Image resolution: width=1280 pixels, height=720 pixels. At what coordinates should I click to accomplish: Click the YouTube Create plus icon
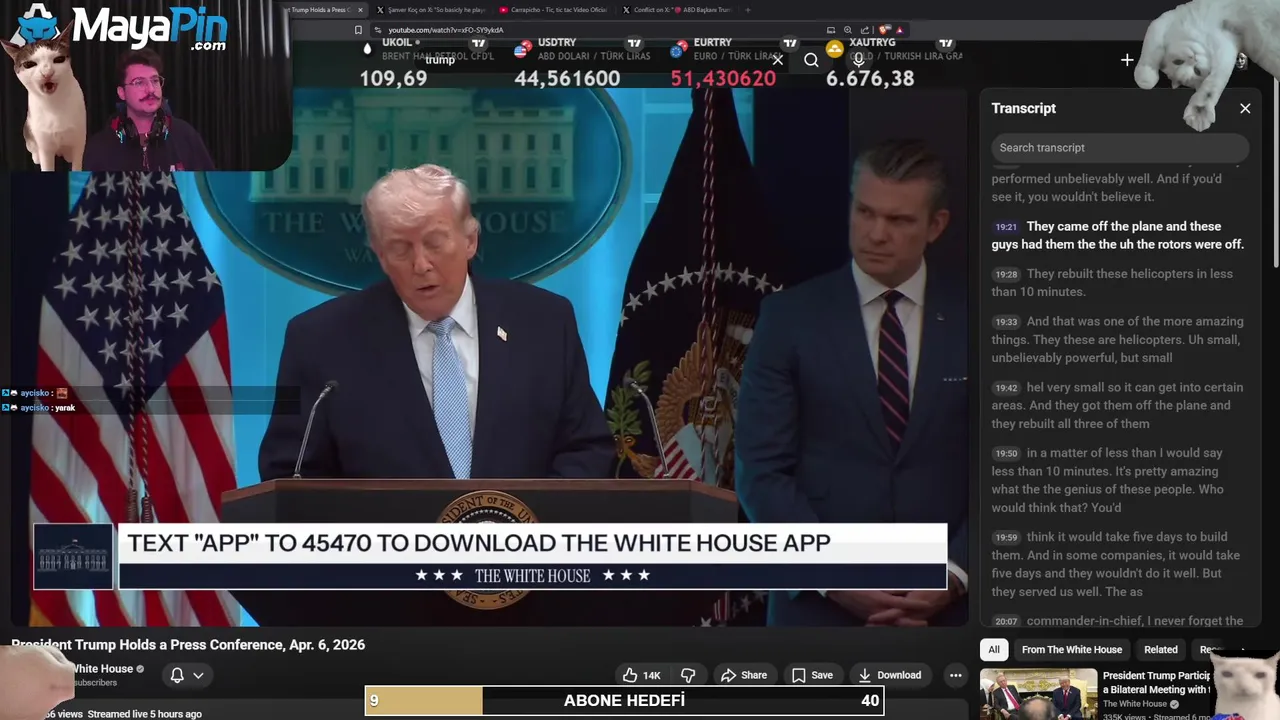pos(1127,60)
